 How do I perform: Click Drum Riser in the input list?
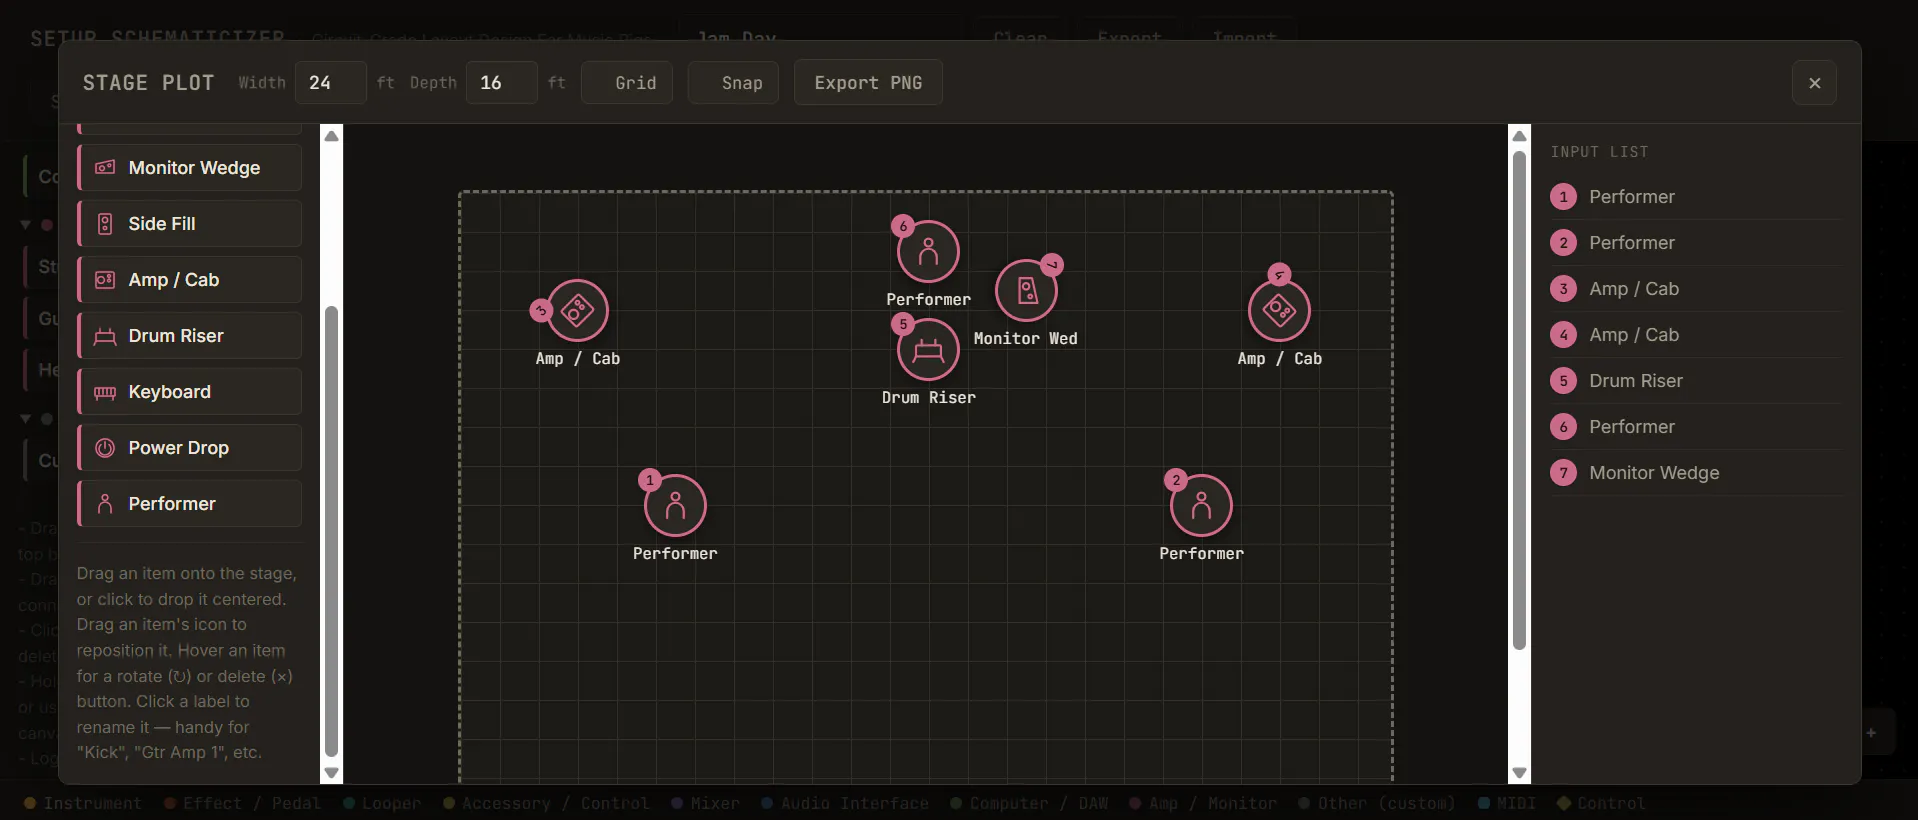pyautogui.click(x=1695, y=381)
